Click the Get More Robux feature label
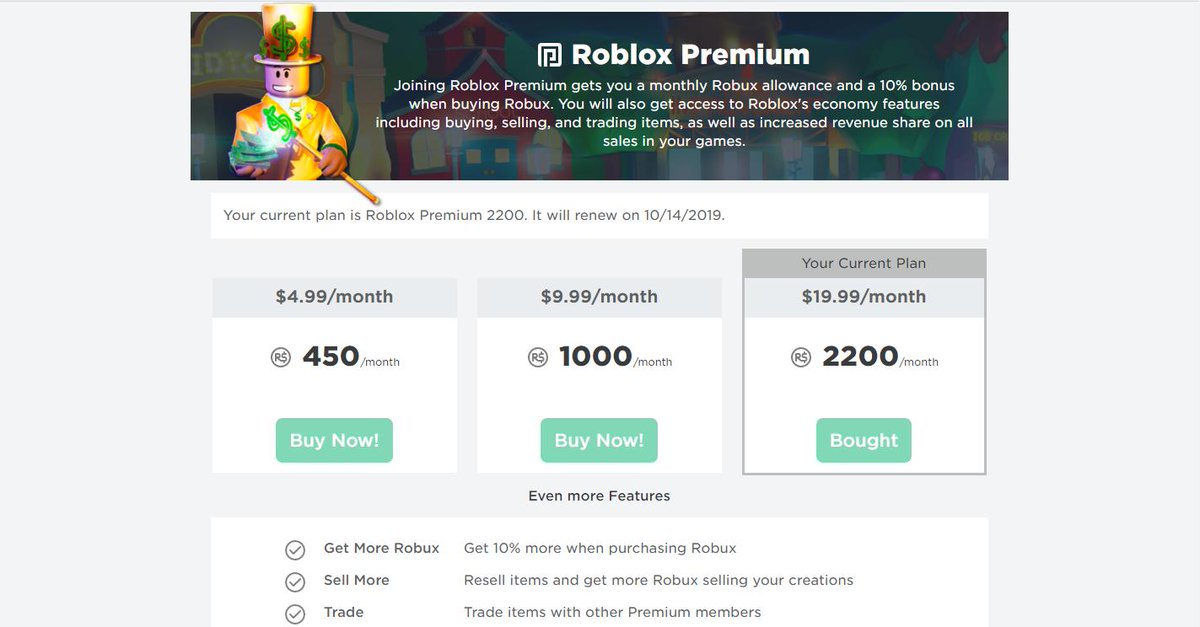 pos(381,548)
